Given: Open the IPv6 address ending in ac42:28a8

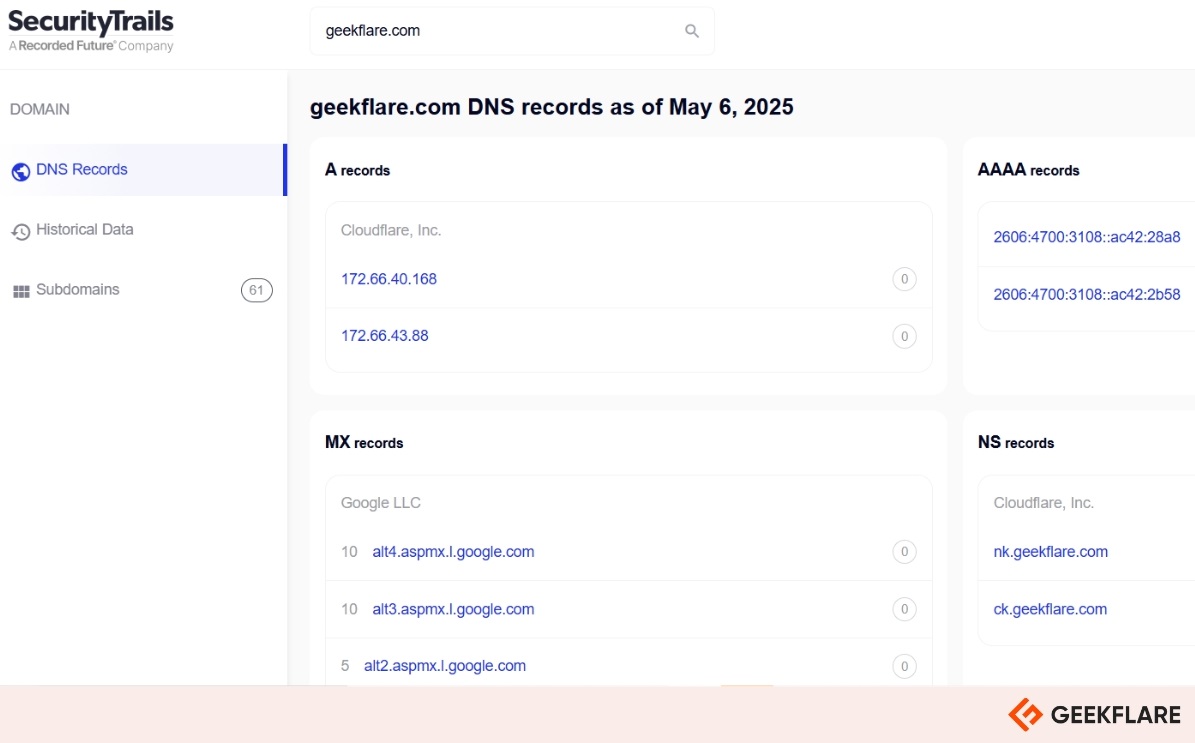Looking at the screenshot, I should point(1087,237).
